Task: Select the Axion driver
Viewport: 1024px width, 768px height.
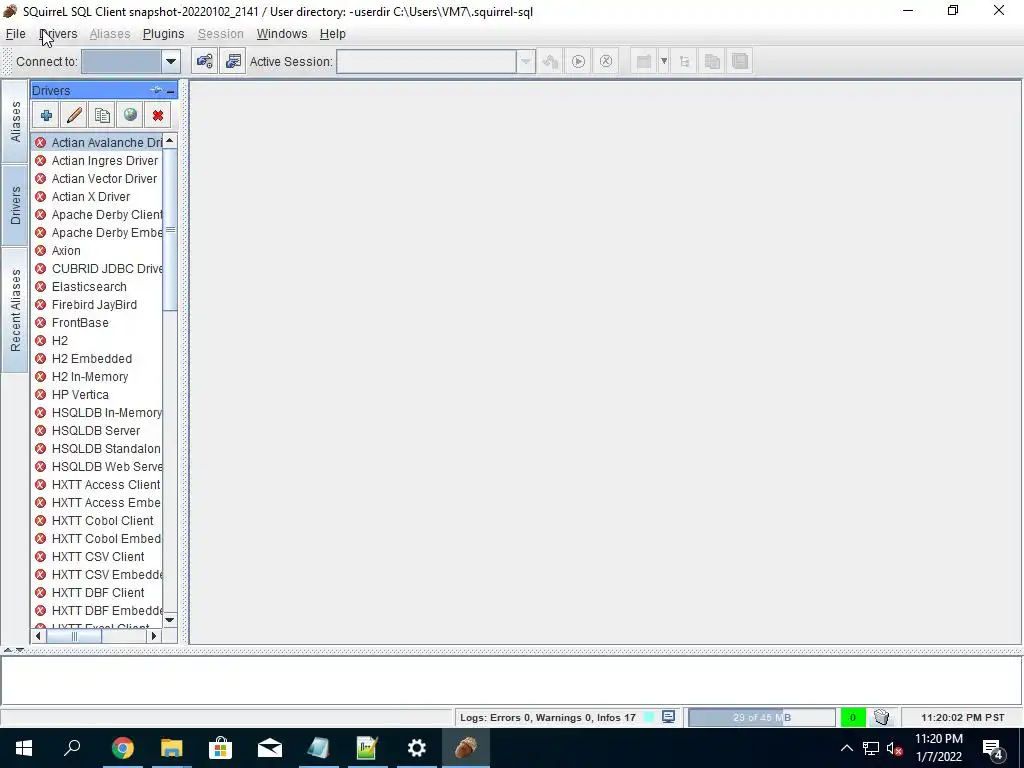Action: (x=97, y=251)
